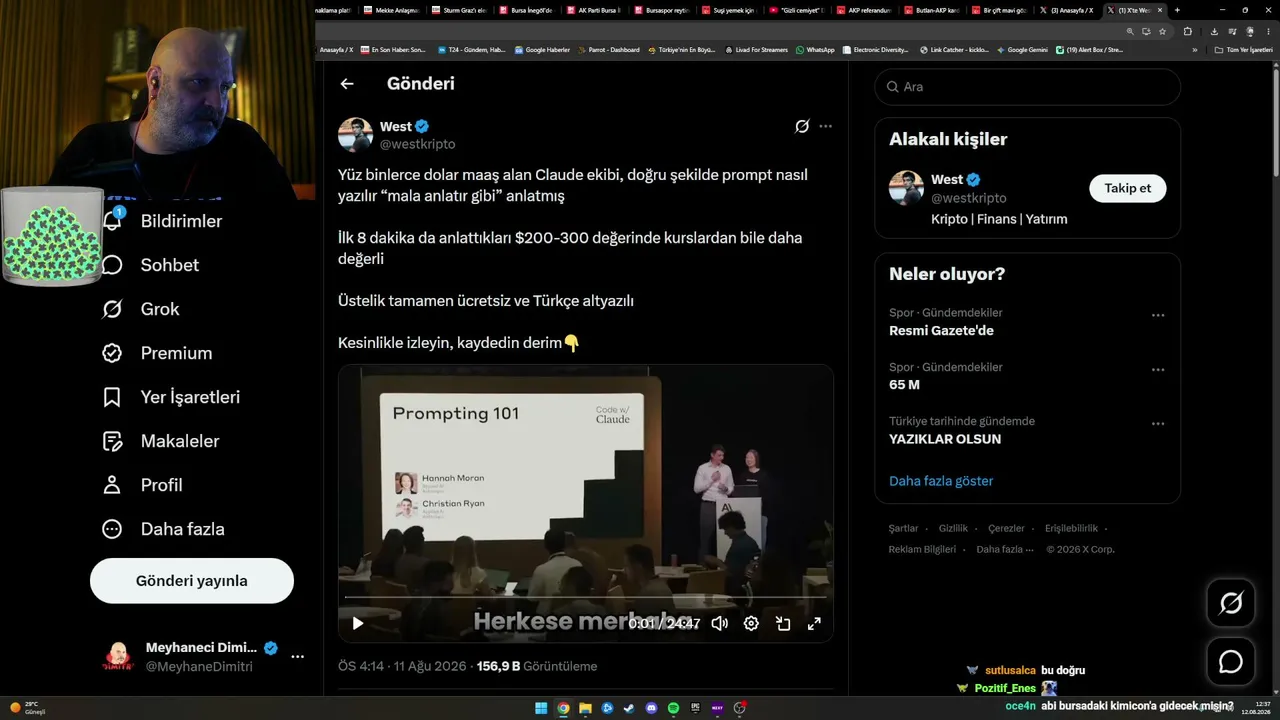Open Yer İşaretleri bookmarks

point(171,397)
